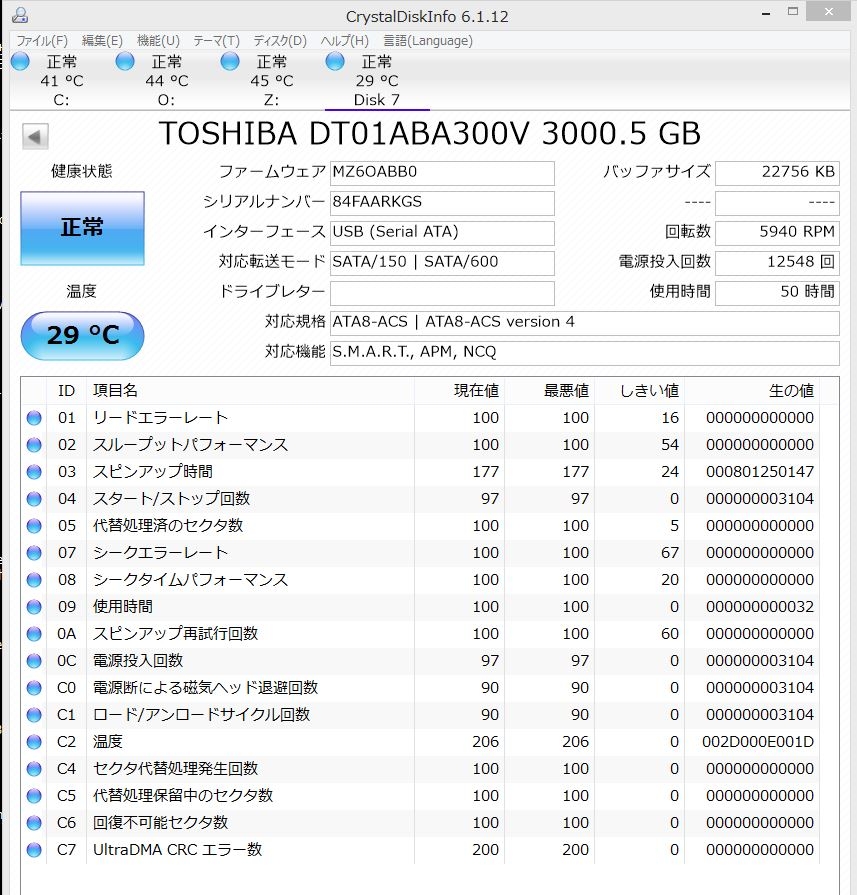Open the 言語(Language) menu
Viewport: 857px width, 895px height.
(x=428, y=41)
